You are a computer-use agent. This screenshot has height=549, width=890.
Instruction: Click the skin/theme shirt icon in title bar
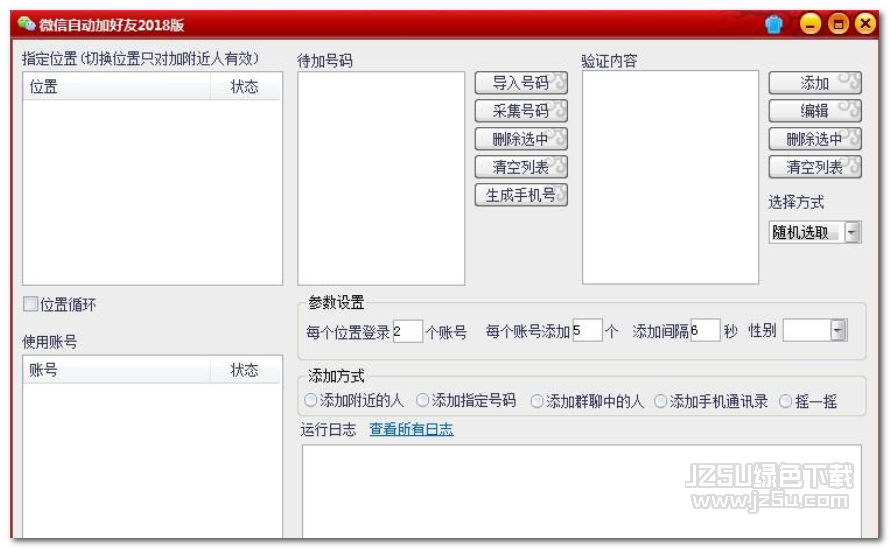pyautogui.click(x=773, y=25)
